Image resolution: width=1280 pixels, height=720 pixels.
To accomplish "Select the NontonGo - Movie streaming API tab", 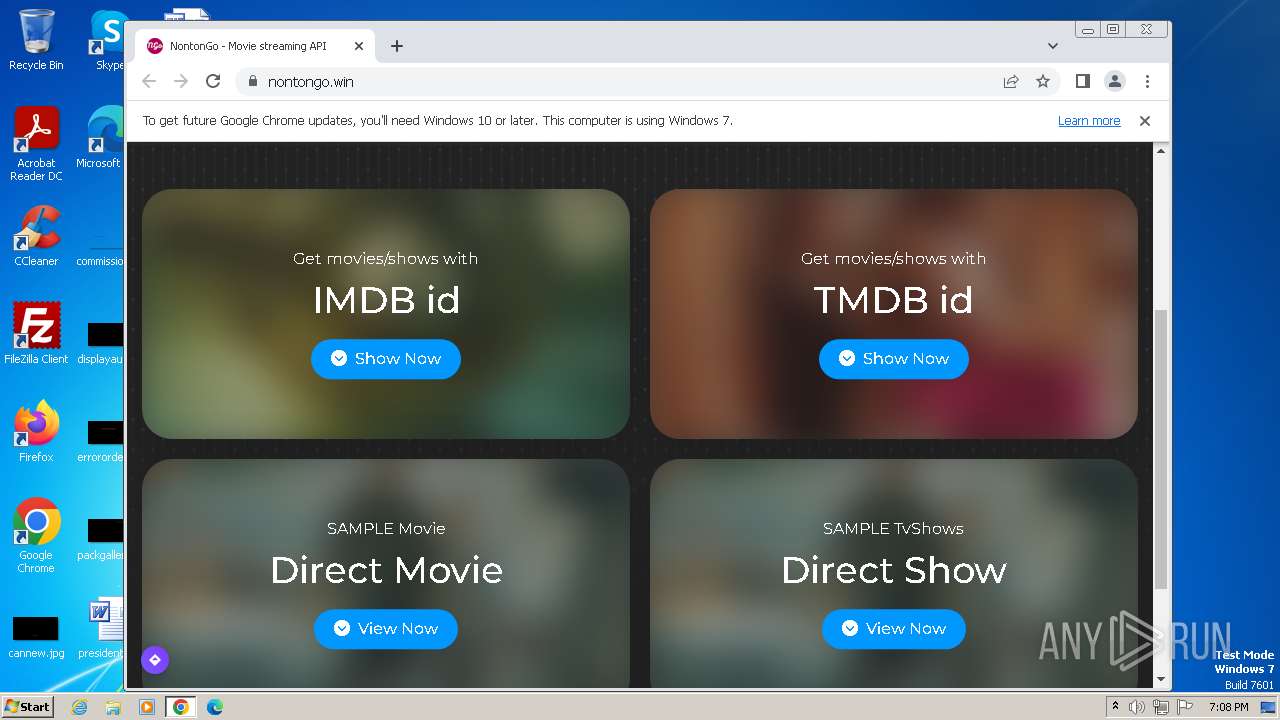I will (255, 46).
